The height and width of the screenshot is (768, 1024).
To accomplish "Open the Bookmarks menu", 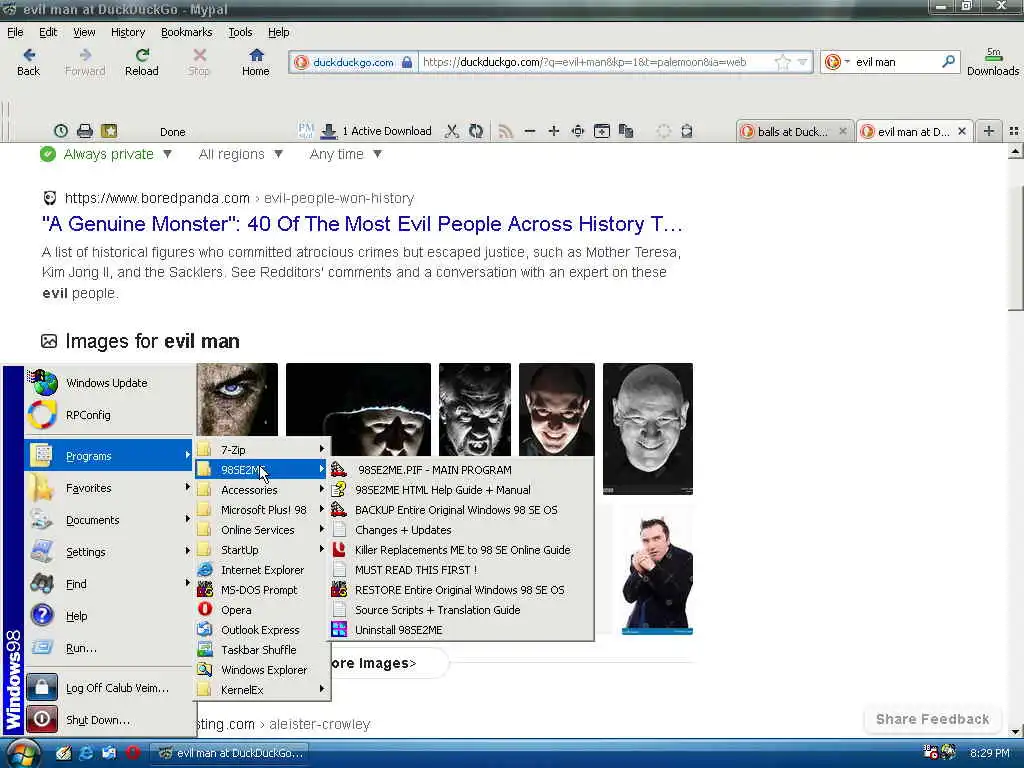I will 186,32.
